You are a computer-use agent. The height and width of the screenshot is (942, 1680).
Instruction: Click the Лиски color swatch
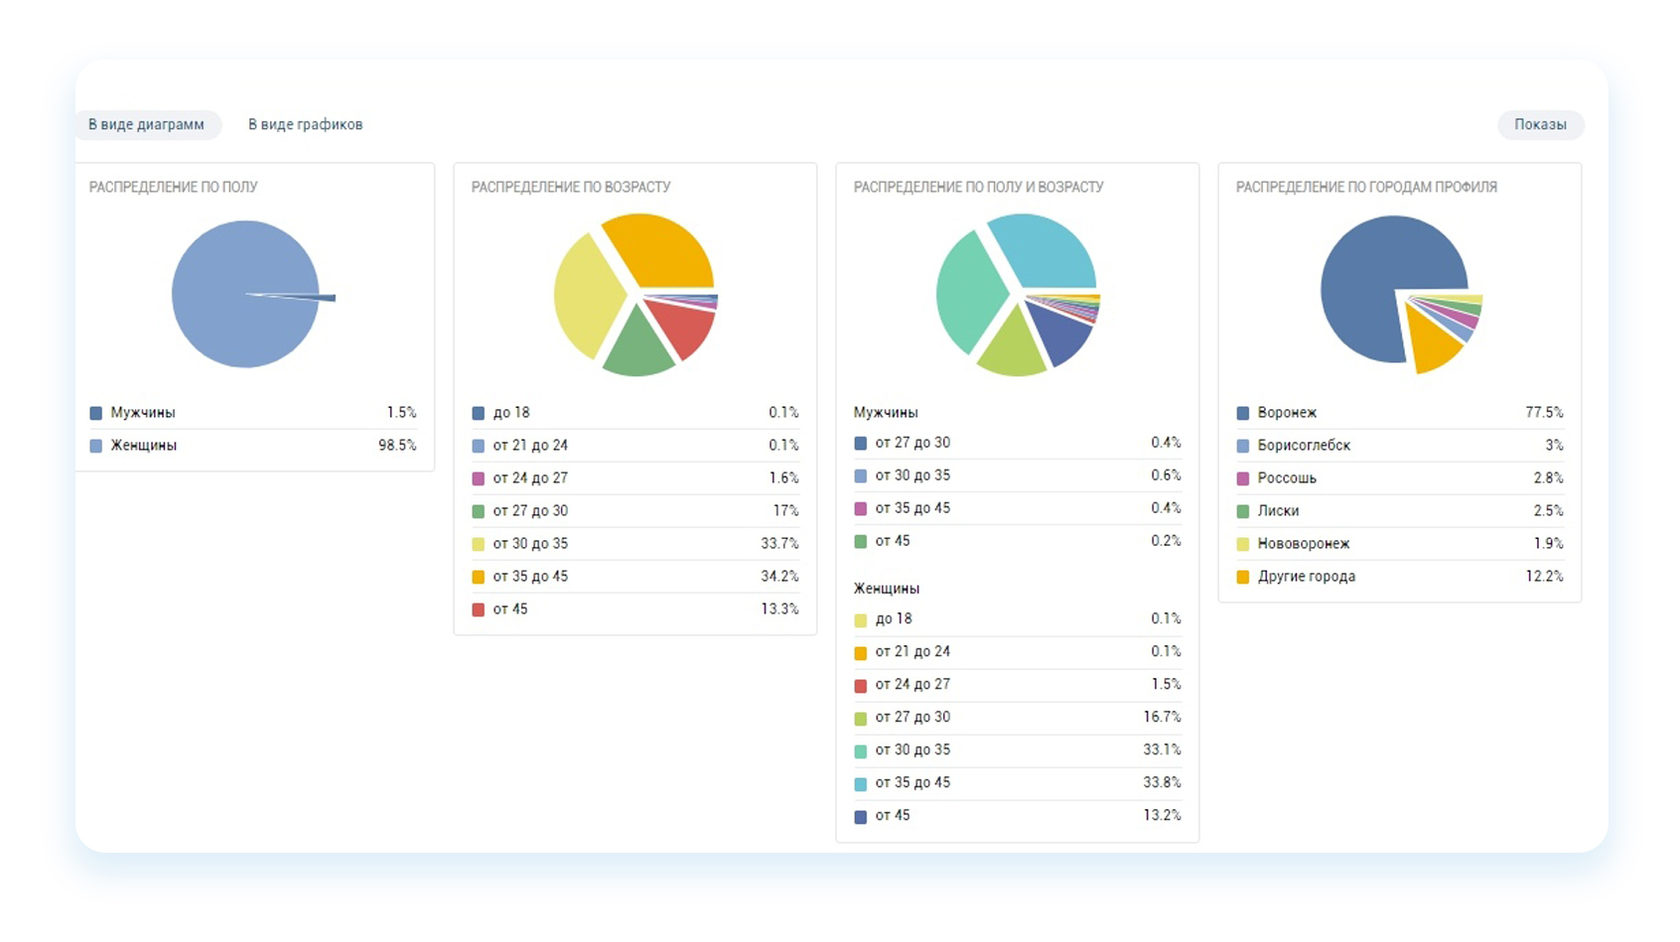point(1243,512)
